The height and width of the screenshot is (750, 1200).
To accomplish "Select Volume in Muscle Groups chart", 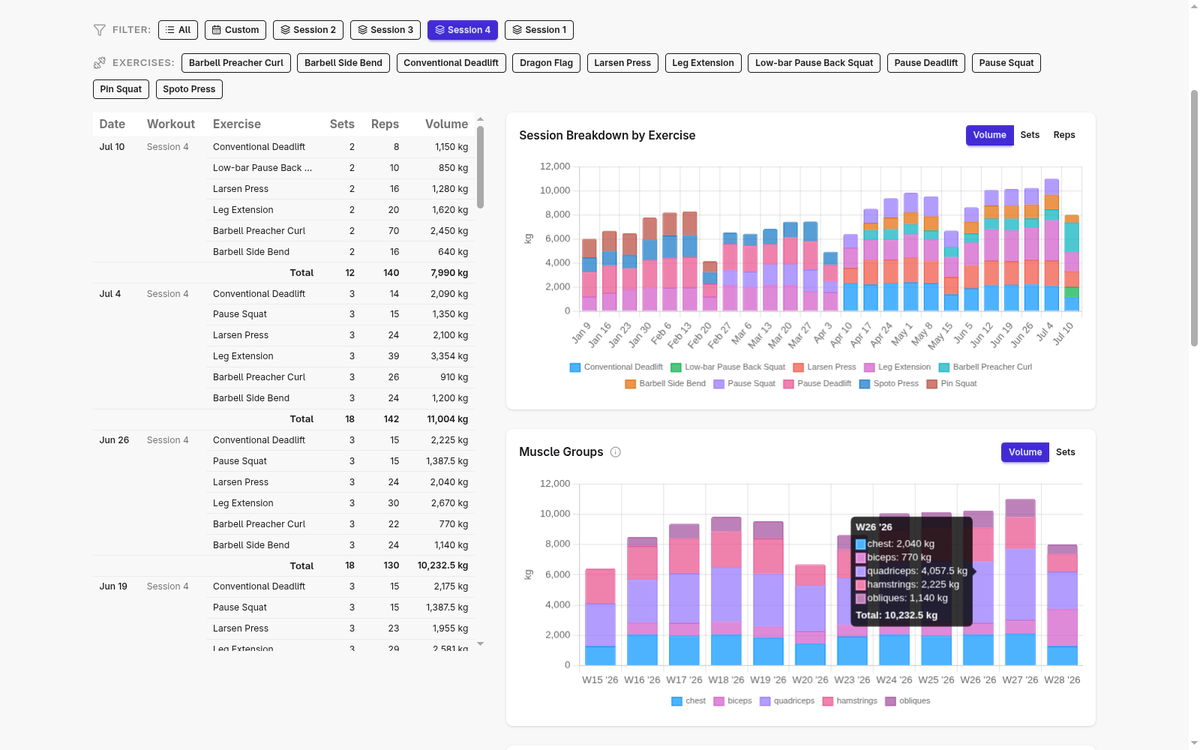I will coord(1025,452).
